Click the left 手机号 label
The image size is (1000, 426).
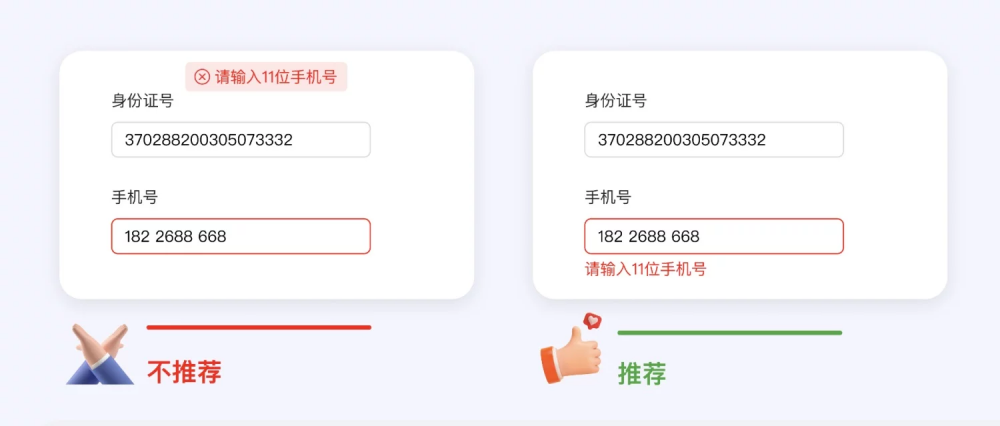point(135,198)
